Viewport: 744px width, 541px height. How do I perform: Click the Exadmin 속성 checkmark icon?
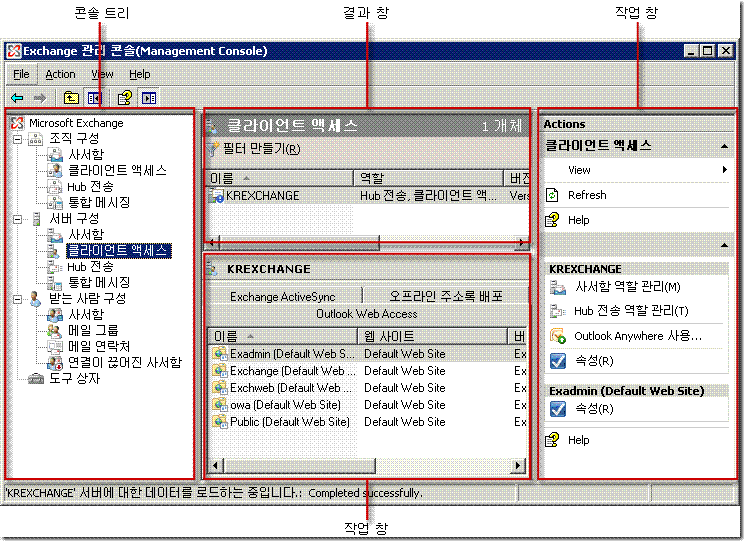(x=558, y=409)
